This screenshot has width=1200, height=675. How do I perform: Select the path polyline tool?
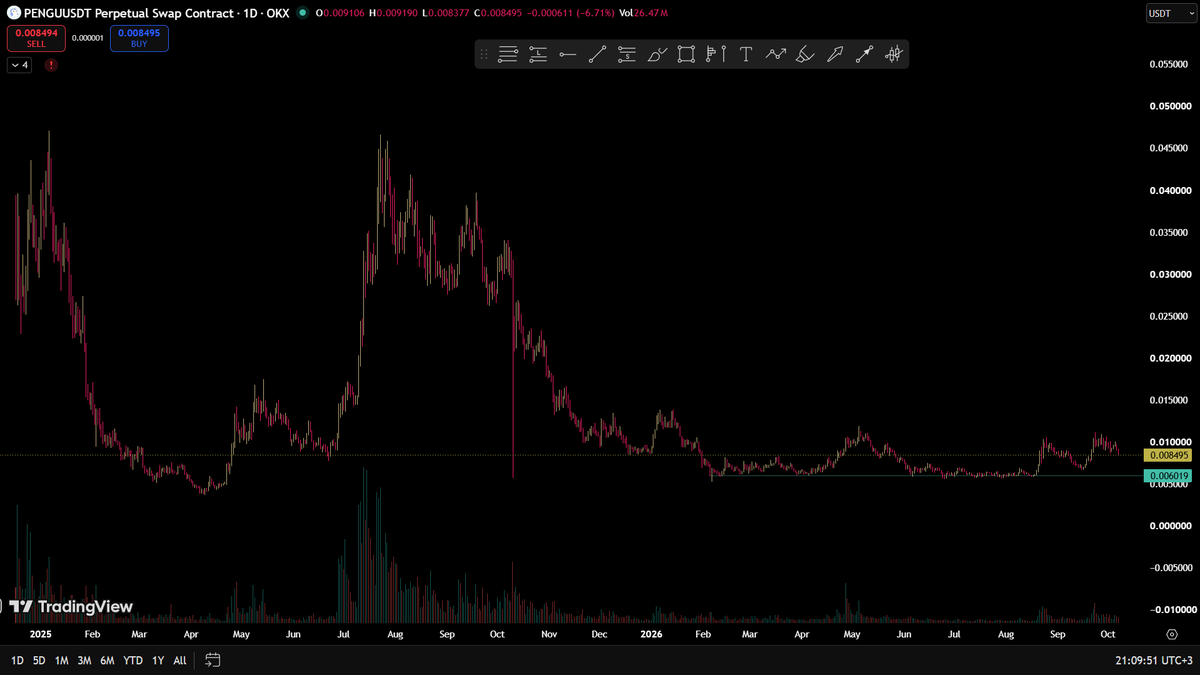pos(776,54)
